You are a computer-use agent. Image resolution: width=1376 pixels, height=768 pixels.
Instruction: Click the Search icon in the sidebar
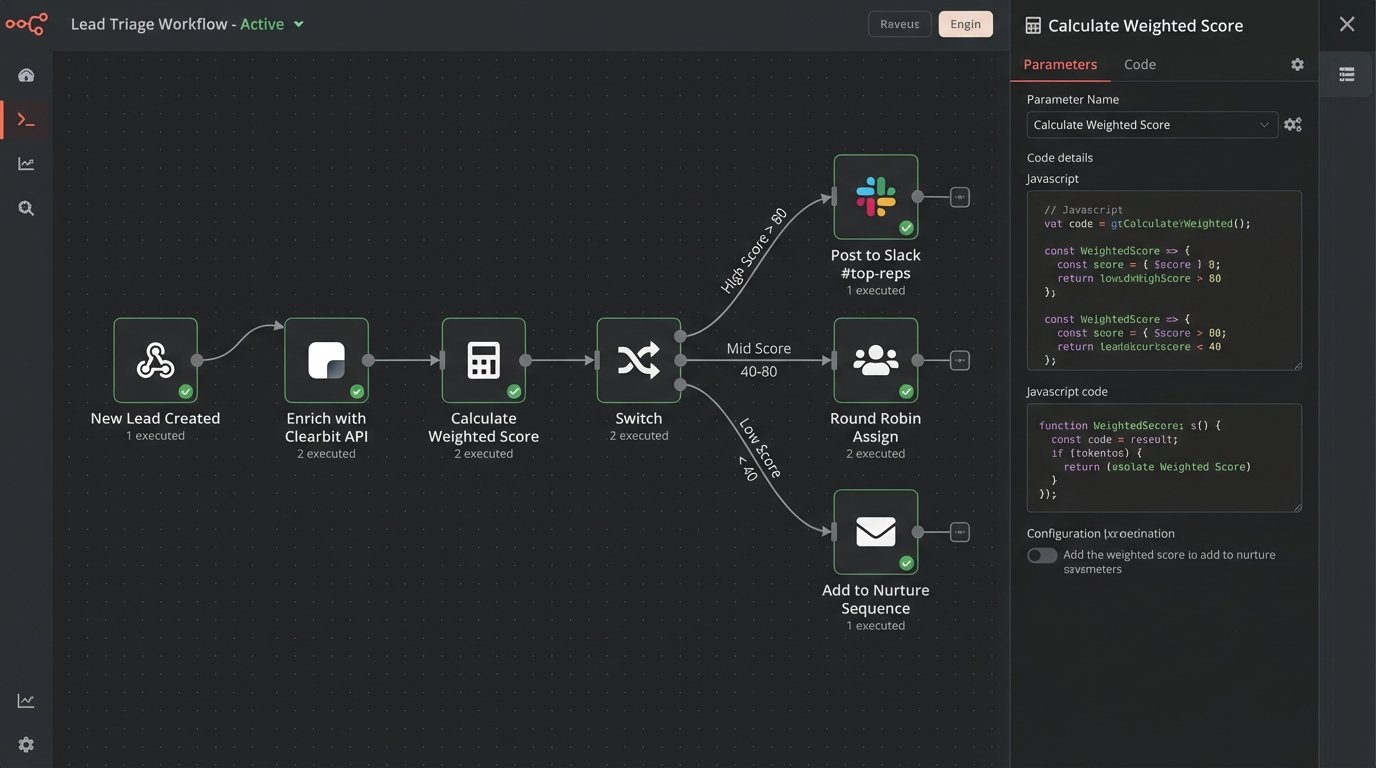click(26, 207)
